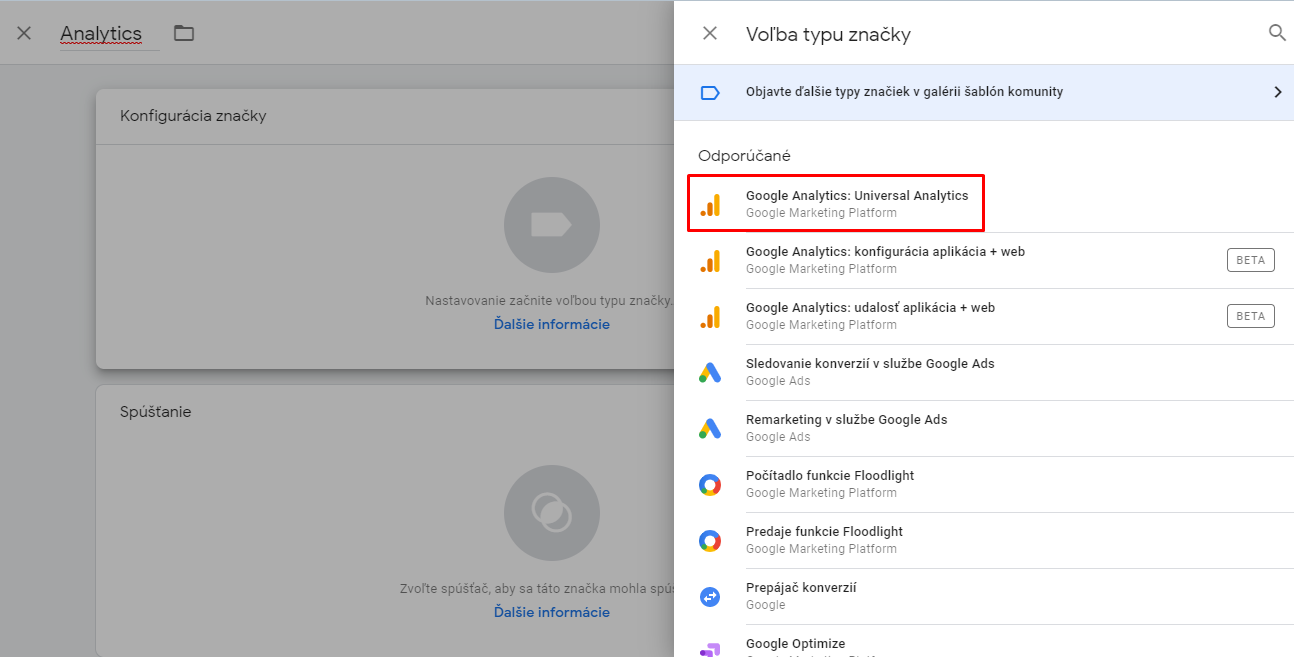This screenshot has width=1294, height=657.
Task: Click Floodlight icon for Počítadlo funkcie
Action: pyautogui.click(x=710, y=485)
